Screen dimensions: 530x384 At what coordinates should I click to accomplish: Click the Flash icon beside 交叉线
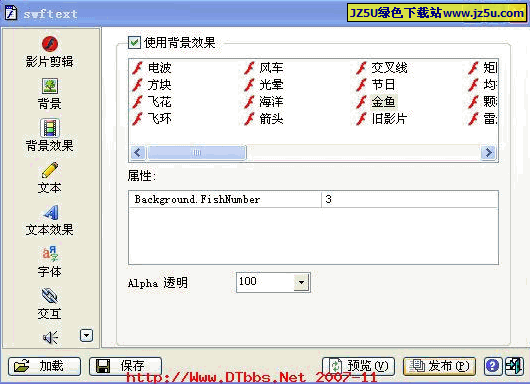point(361,68)
